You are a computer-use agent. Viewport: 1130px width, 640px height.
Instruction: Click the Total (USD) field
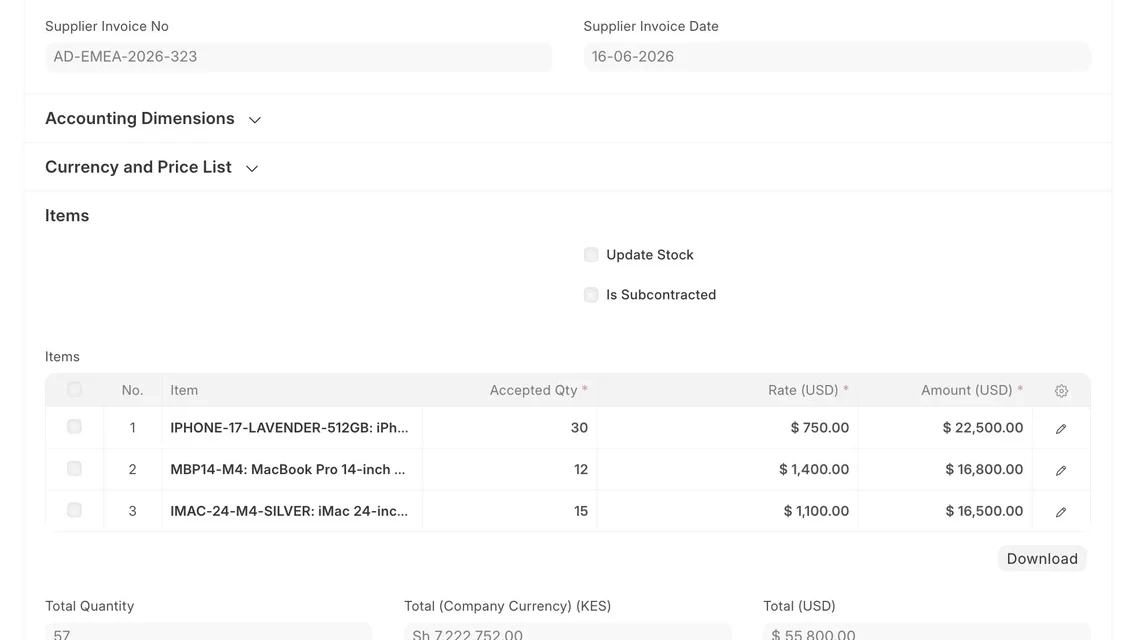[x=927, y=632]
